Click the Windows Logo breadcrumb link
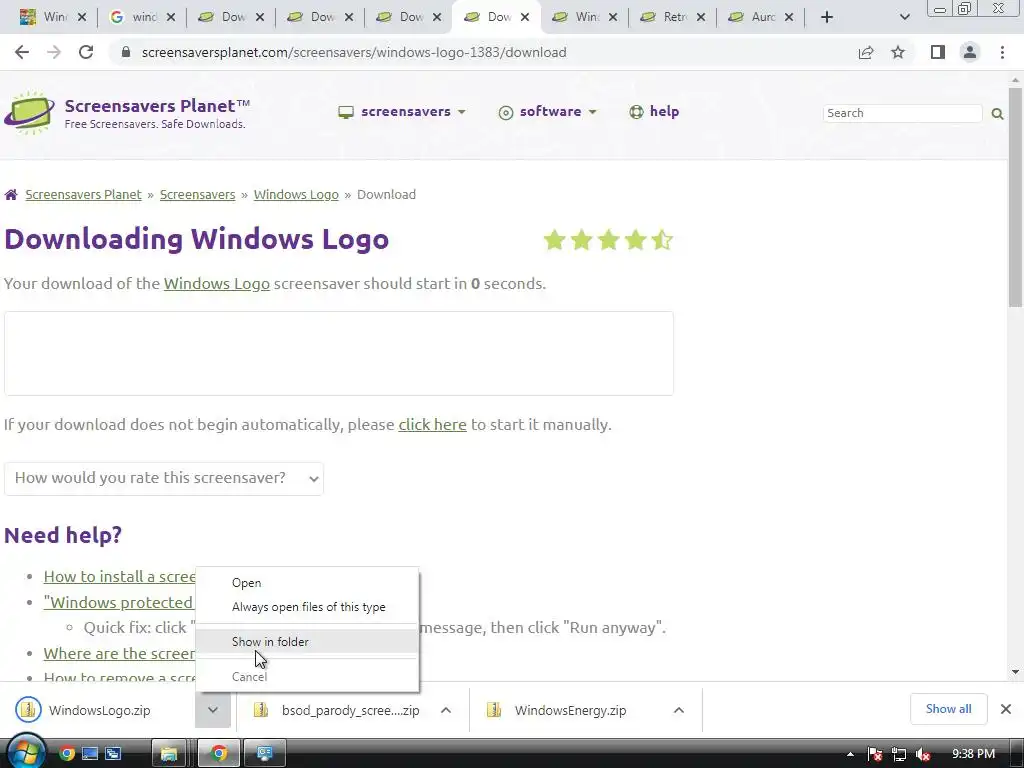The image size is (1024, 768). pyautogui.click(x=296, y=195)
